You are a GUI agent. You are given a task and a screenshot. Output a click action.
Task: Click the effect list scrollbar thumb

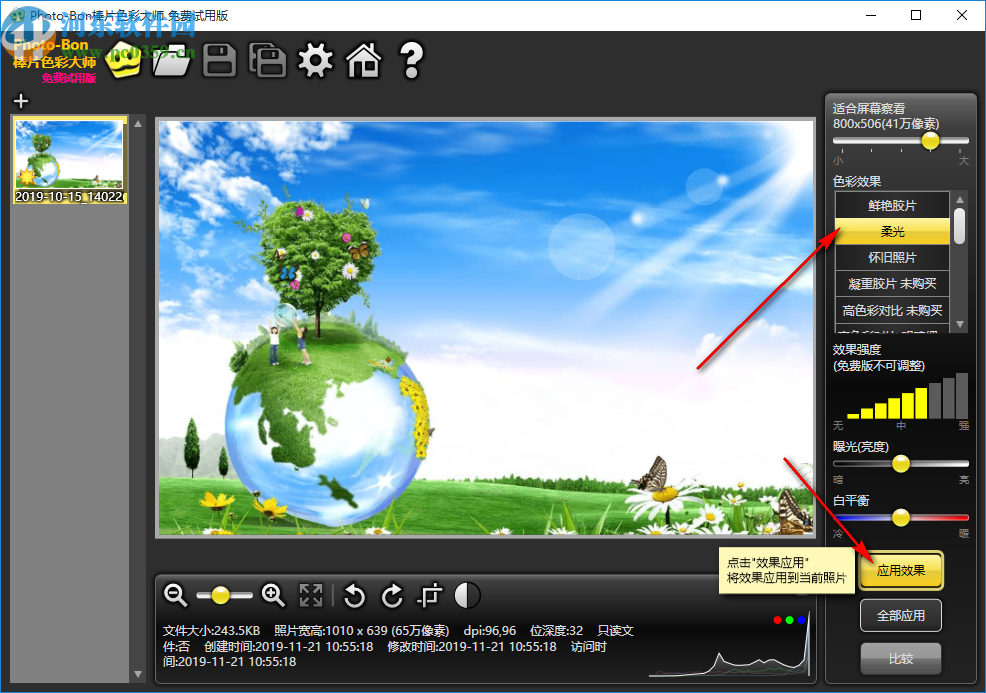pyautogui.click(x=959, y=226)
